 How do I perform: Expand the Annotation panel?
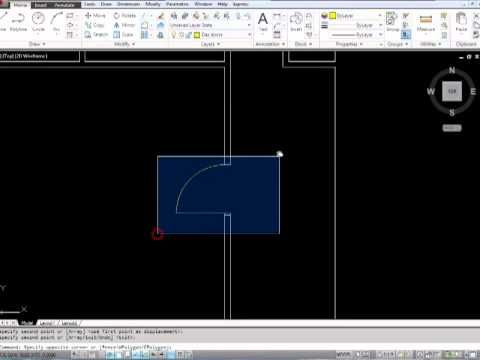(270, 44)
